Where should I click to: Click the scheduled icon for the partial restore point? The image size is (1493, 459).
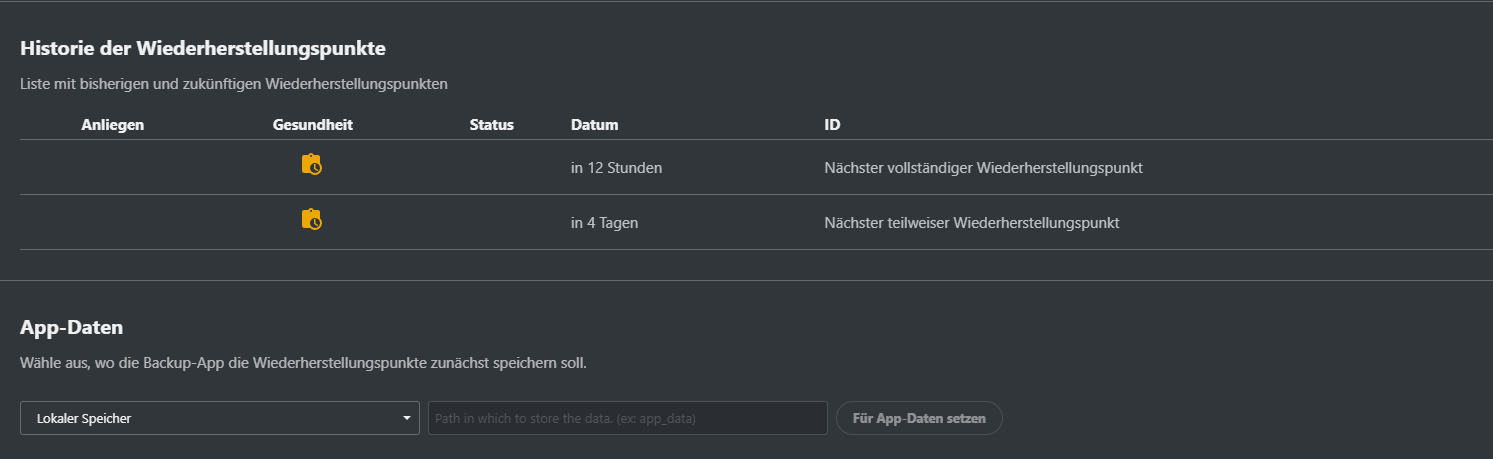[312, 220]
